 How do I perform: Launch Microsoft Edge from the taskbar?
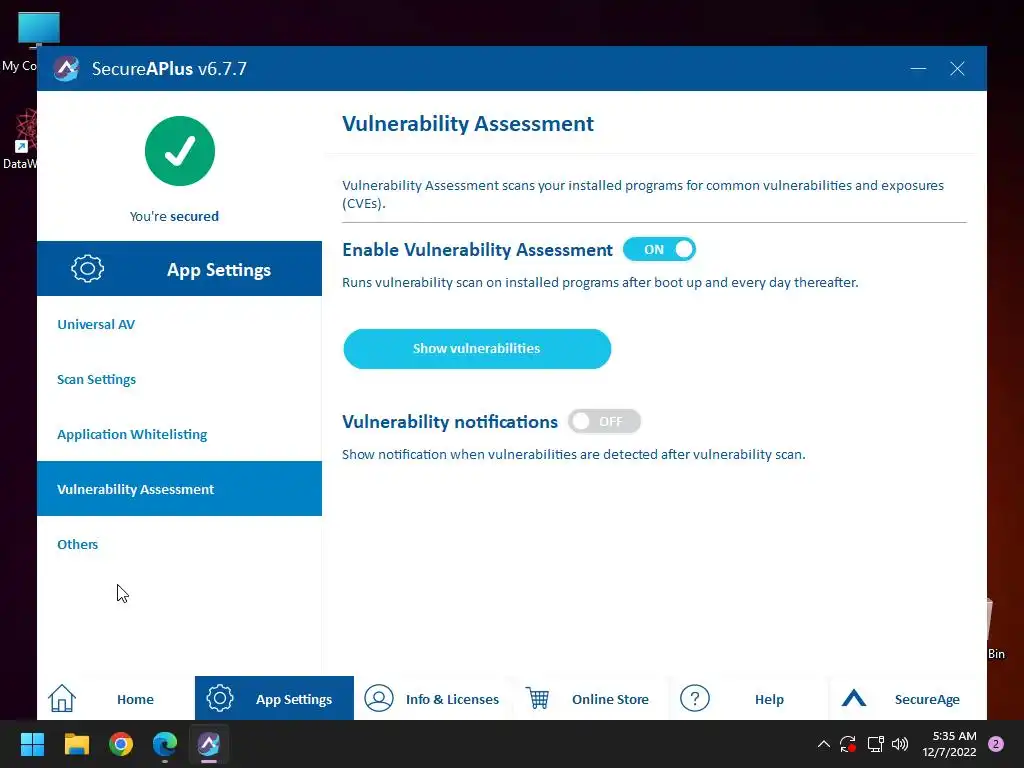[165, 744]
